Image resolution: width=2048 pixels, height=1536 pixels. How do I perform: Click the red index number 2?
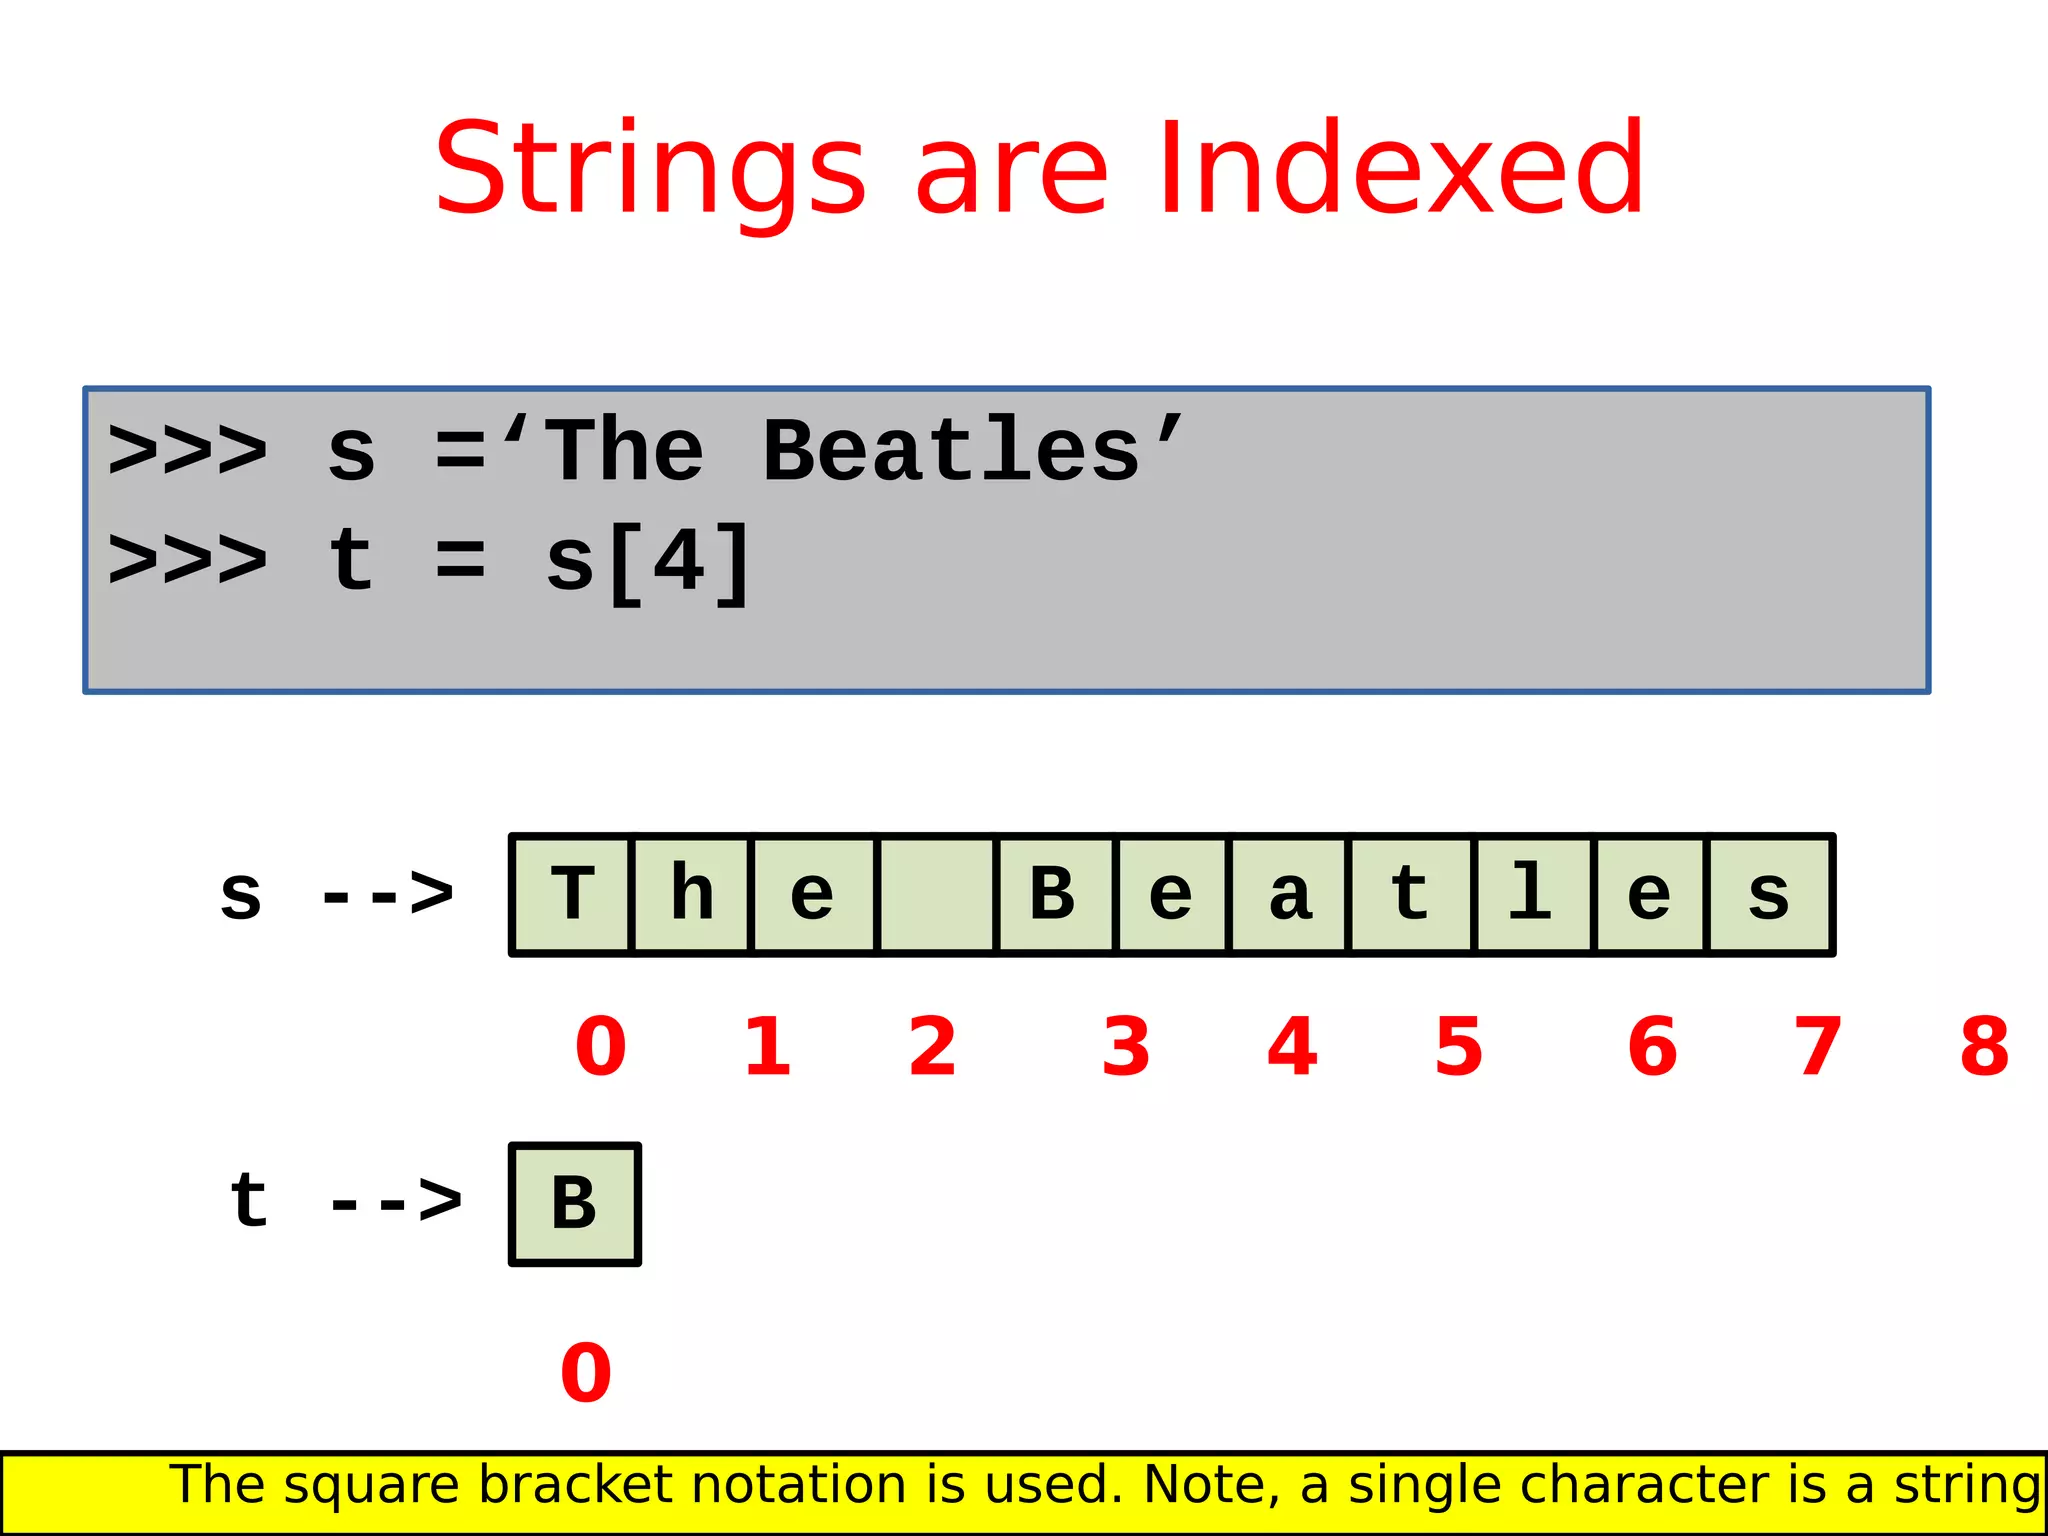point(933,1047)
